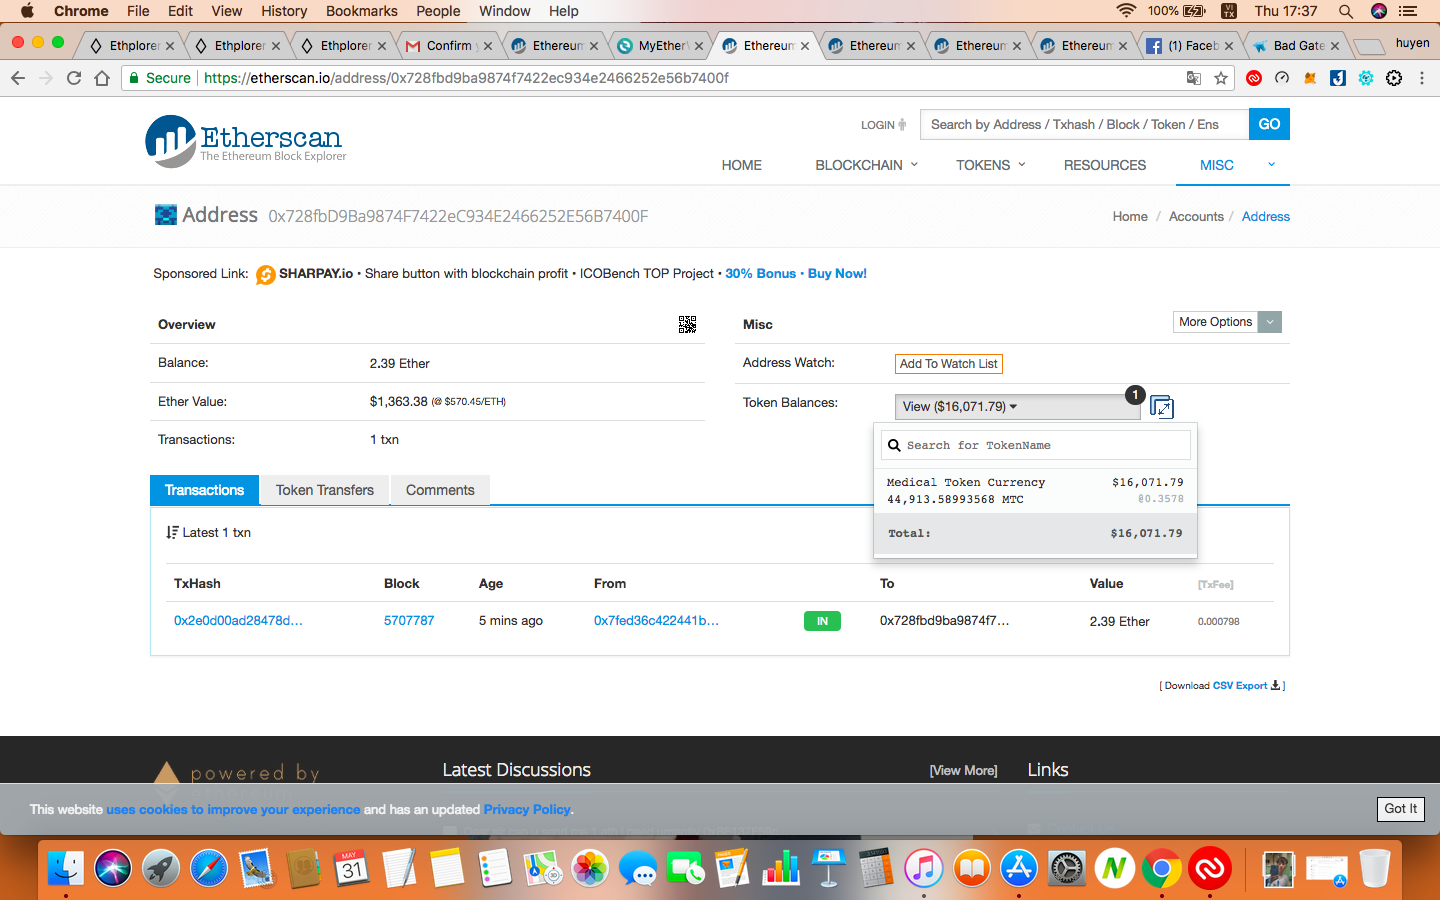Click the Chrome home button

click(102, 78)
